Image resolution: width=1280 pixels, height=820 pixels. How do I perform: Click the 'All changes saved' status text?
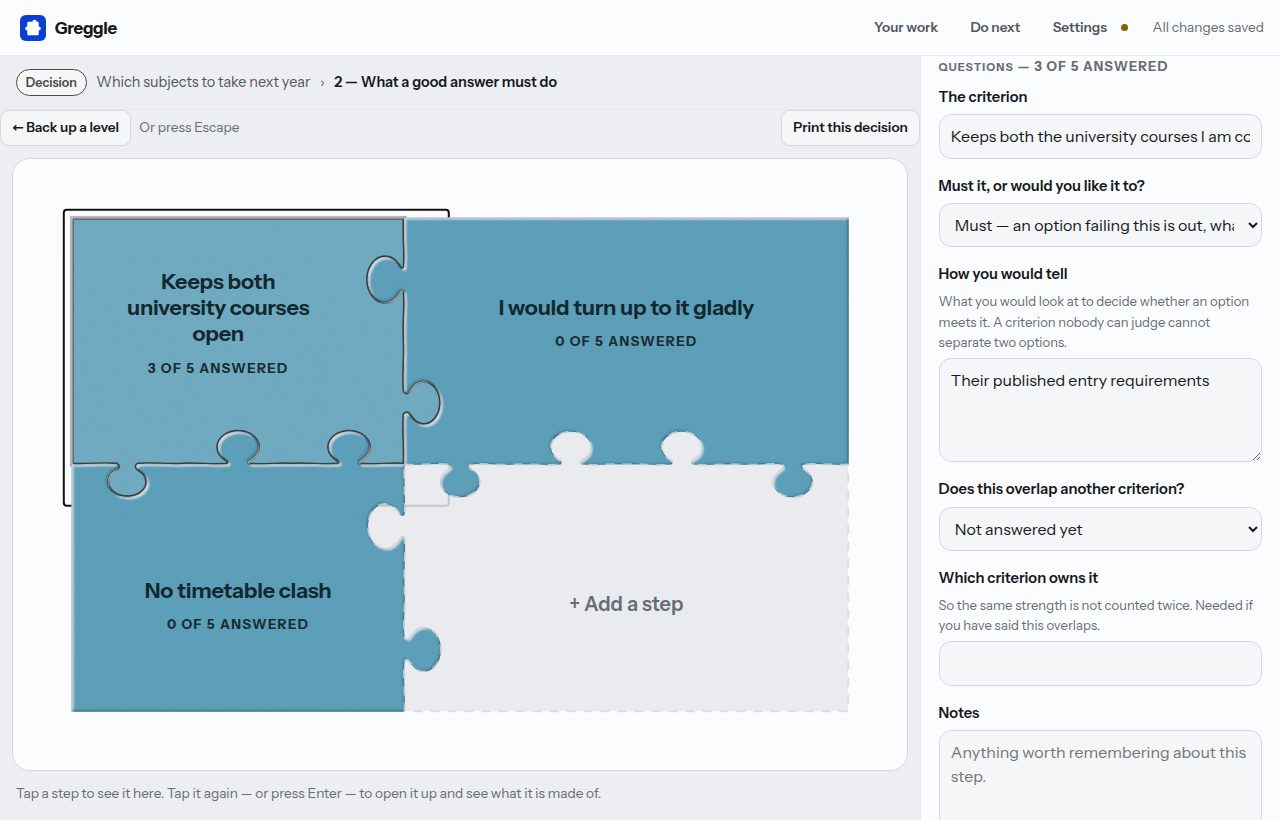click(x=1208, y=27)
